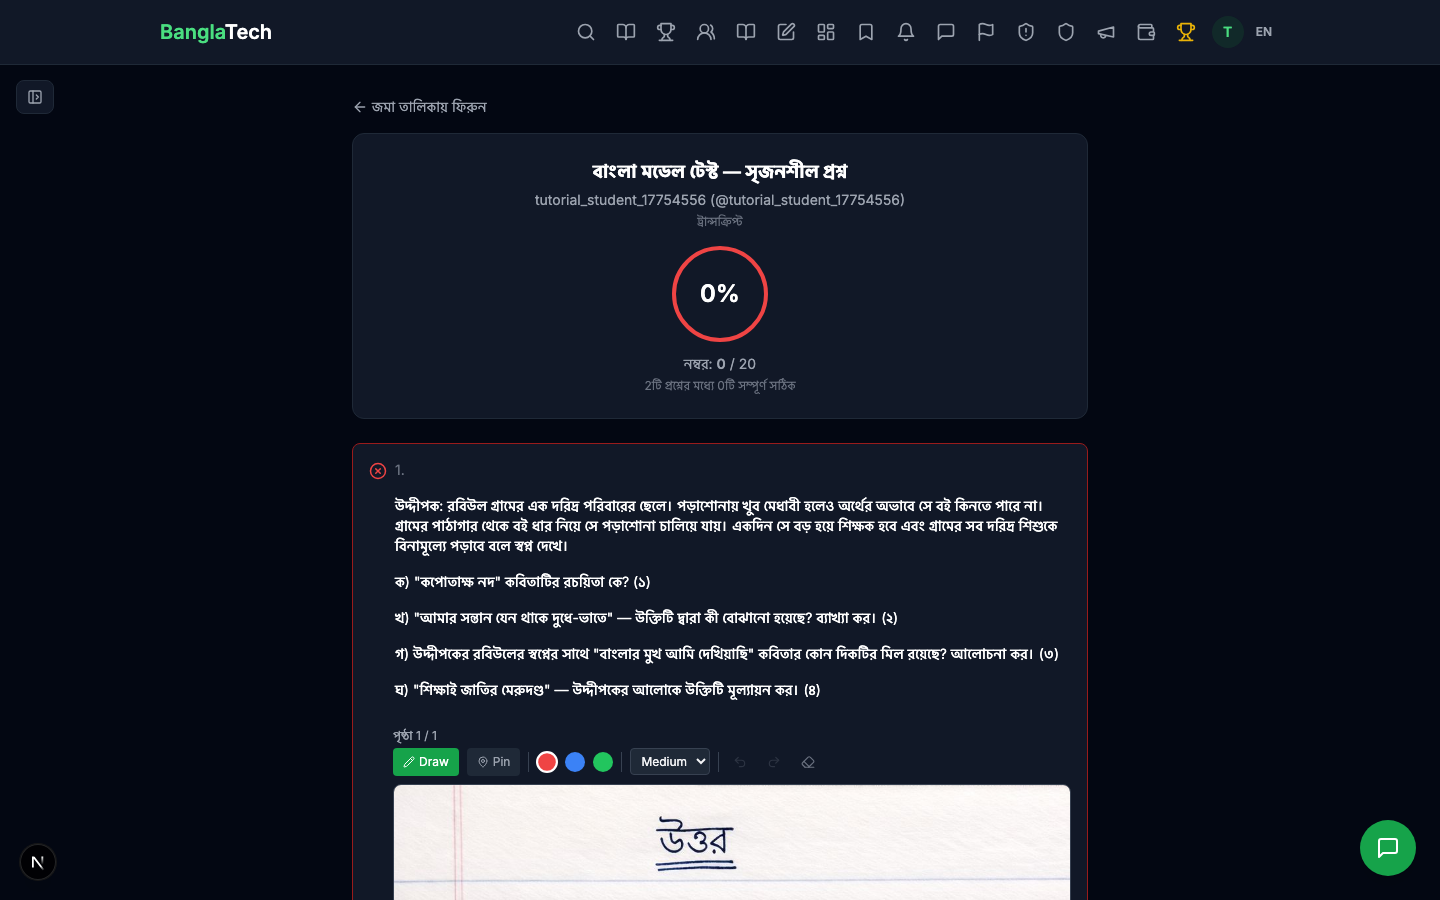Click the handwritten answer sheet image

732,842
